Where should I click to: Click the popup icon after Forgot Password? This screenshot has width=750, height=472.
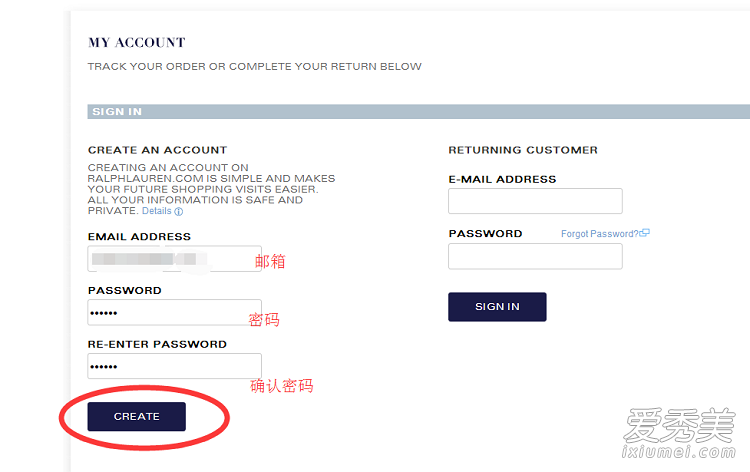click(645, 234)
